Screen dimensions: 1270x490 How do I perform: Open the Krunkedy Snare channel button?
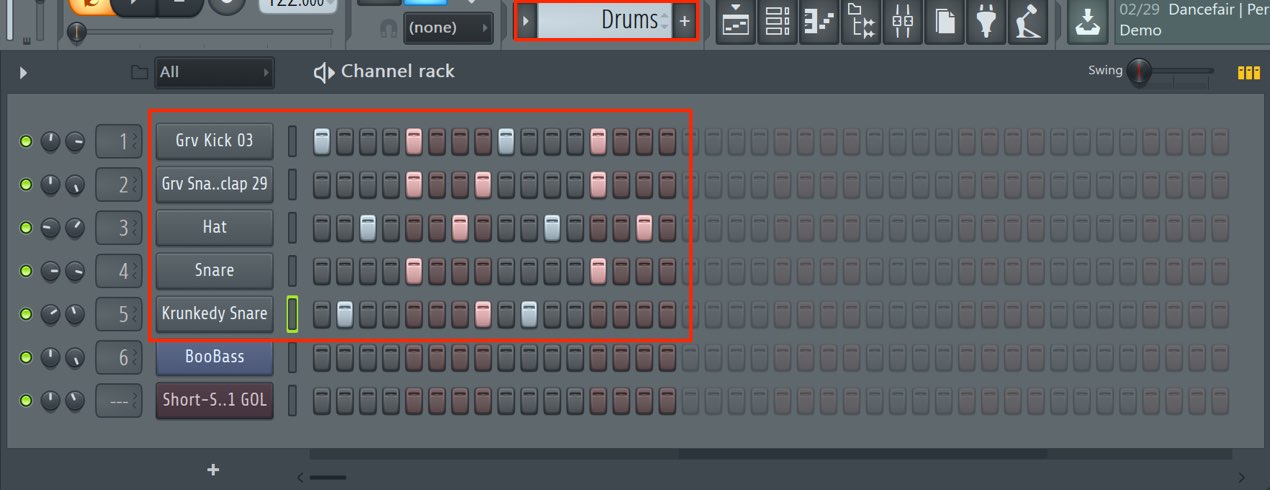click(214, 313)
